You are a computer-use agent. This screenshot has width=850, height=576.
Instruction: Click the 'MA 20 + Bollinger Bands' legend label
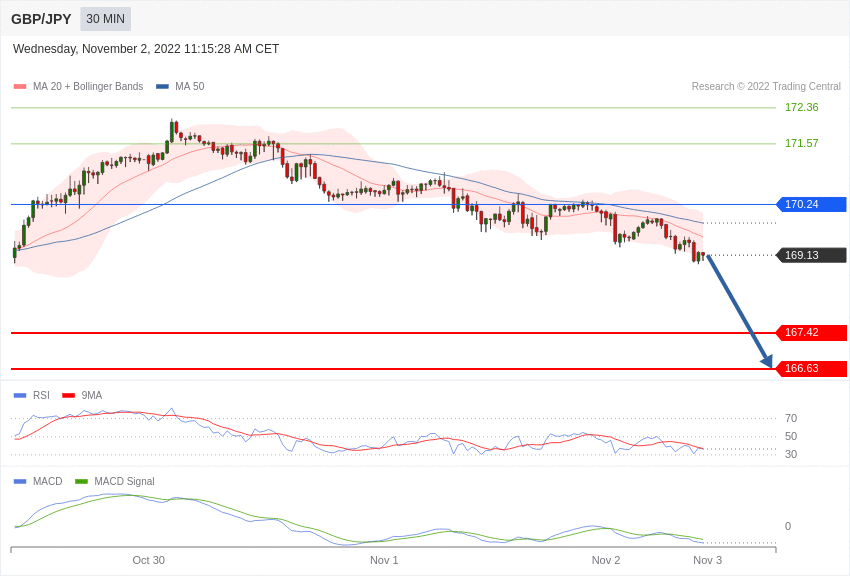[88, 86]
